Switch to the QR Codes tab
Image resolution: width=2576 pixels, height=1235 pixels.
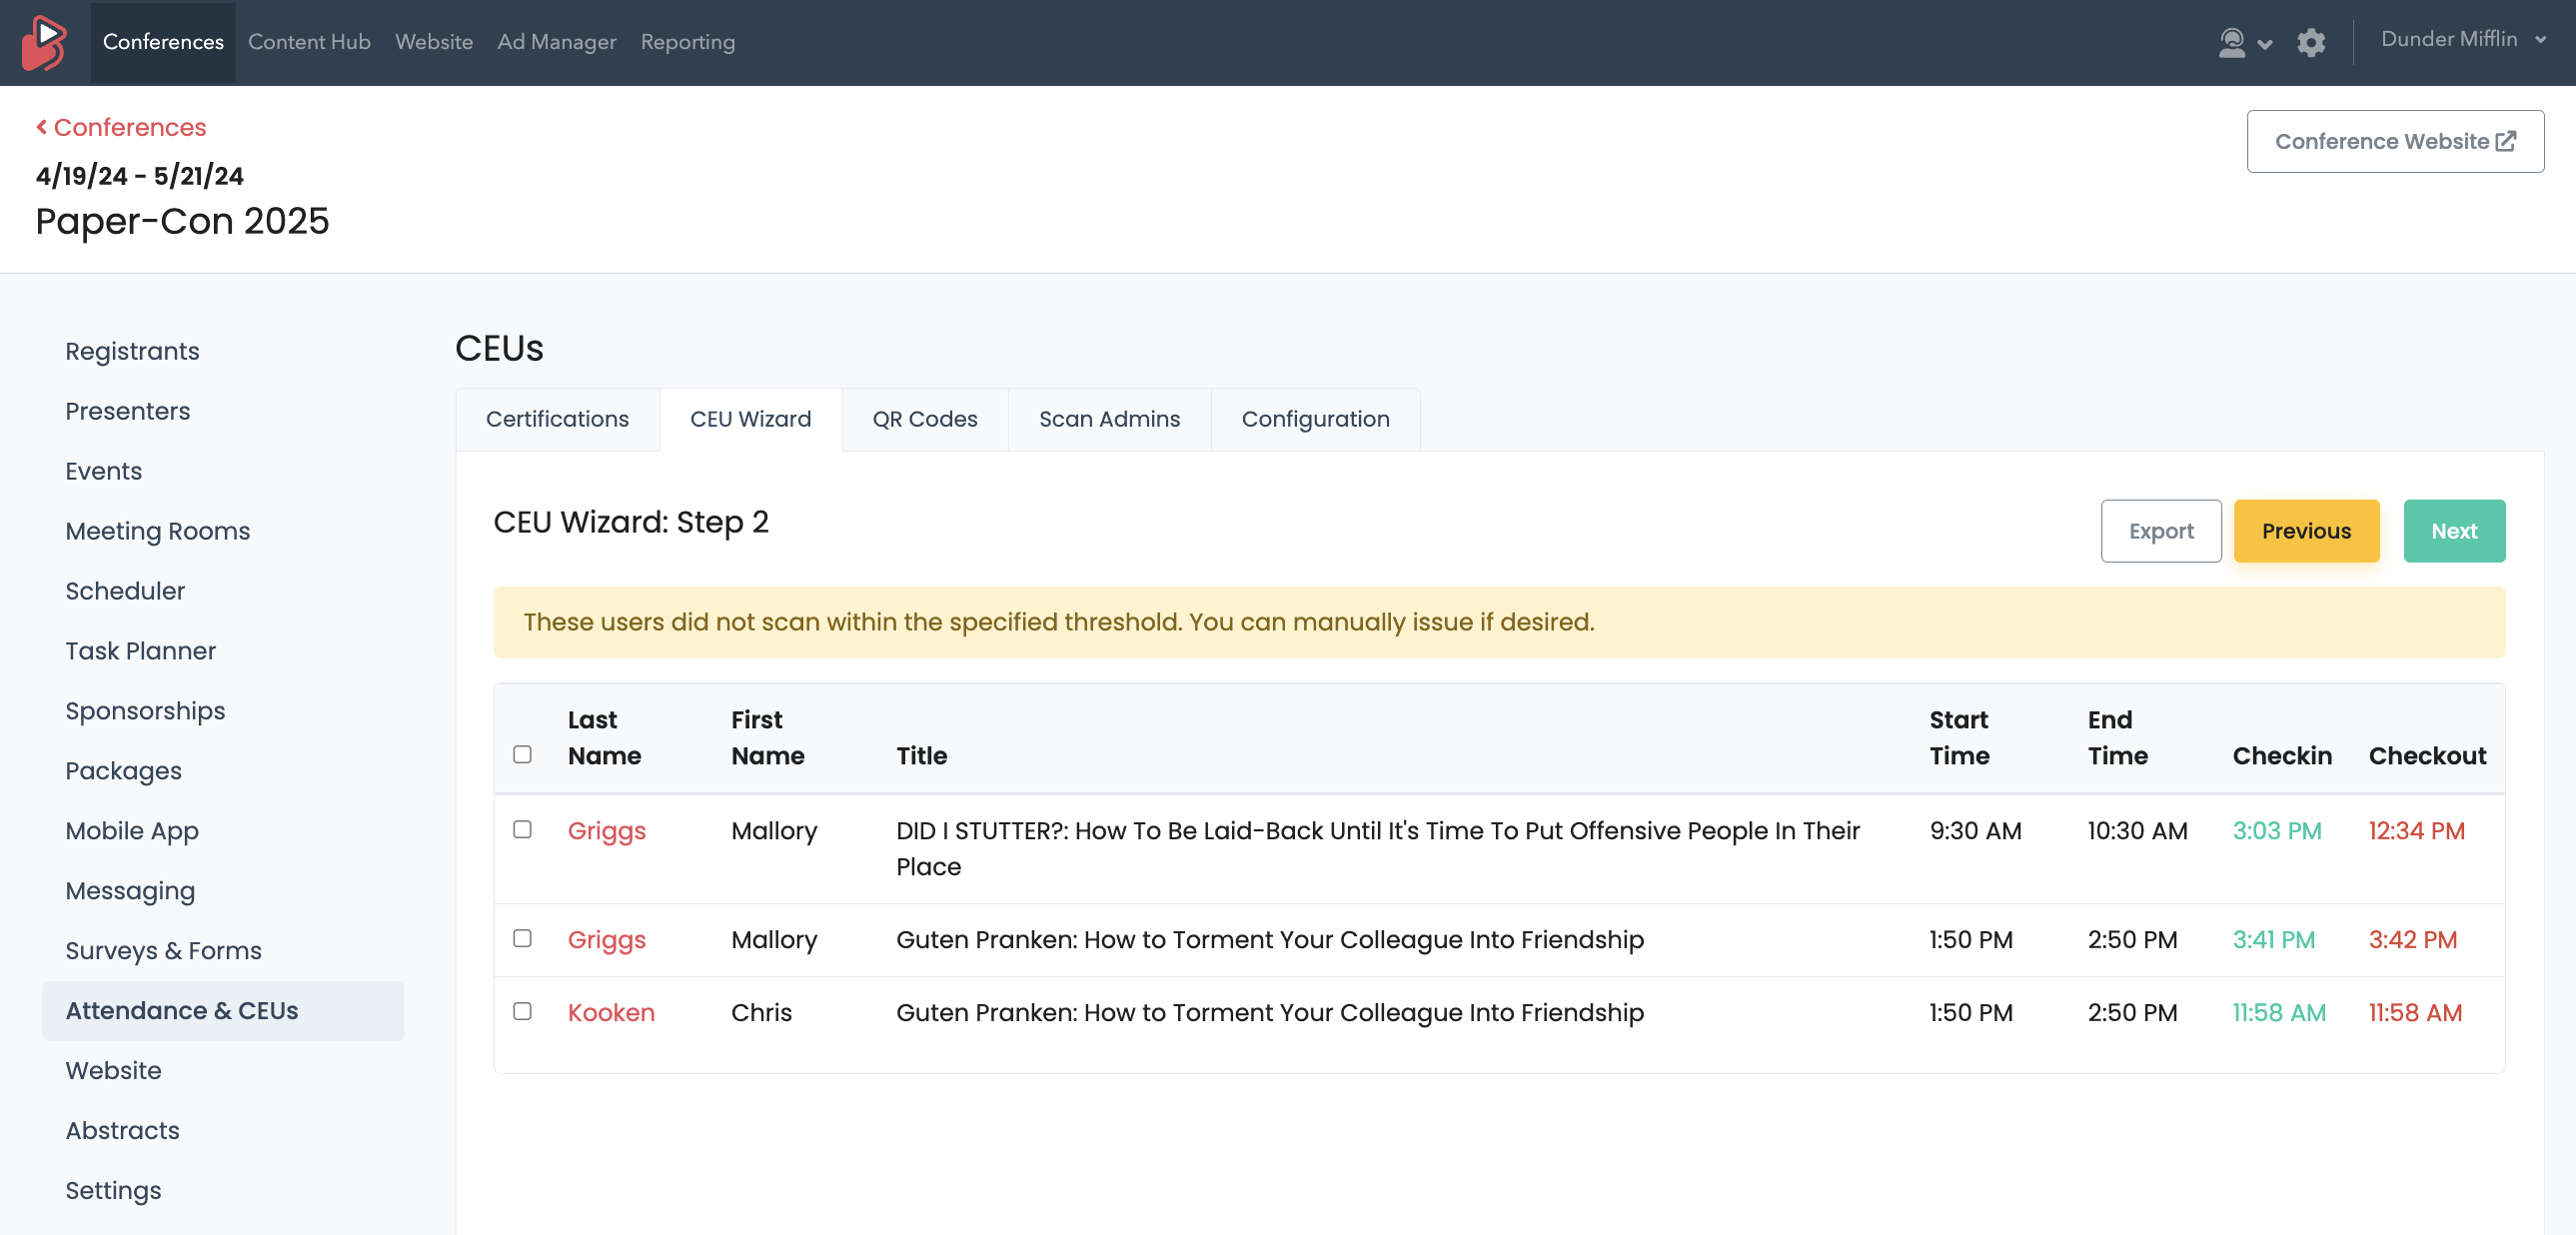[924, 419]
